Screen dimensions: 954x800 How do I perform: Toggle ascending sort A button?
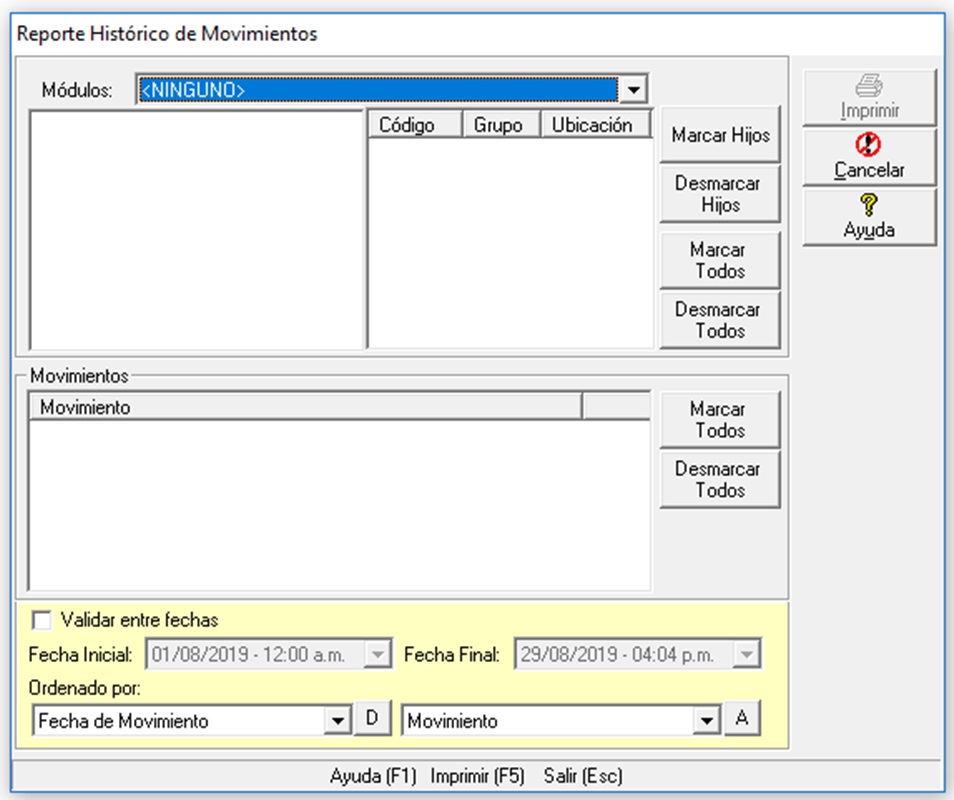pos(742,718)
